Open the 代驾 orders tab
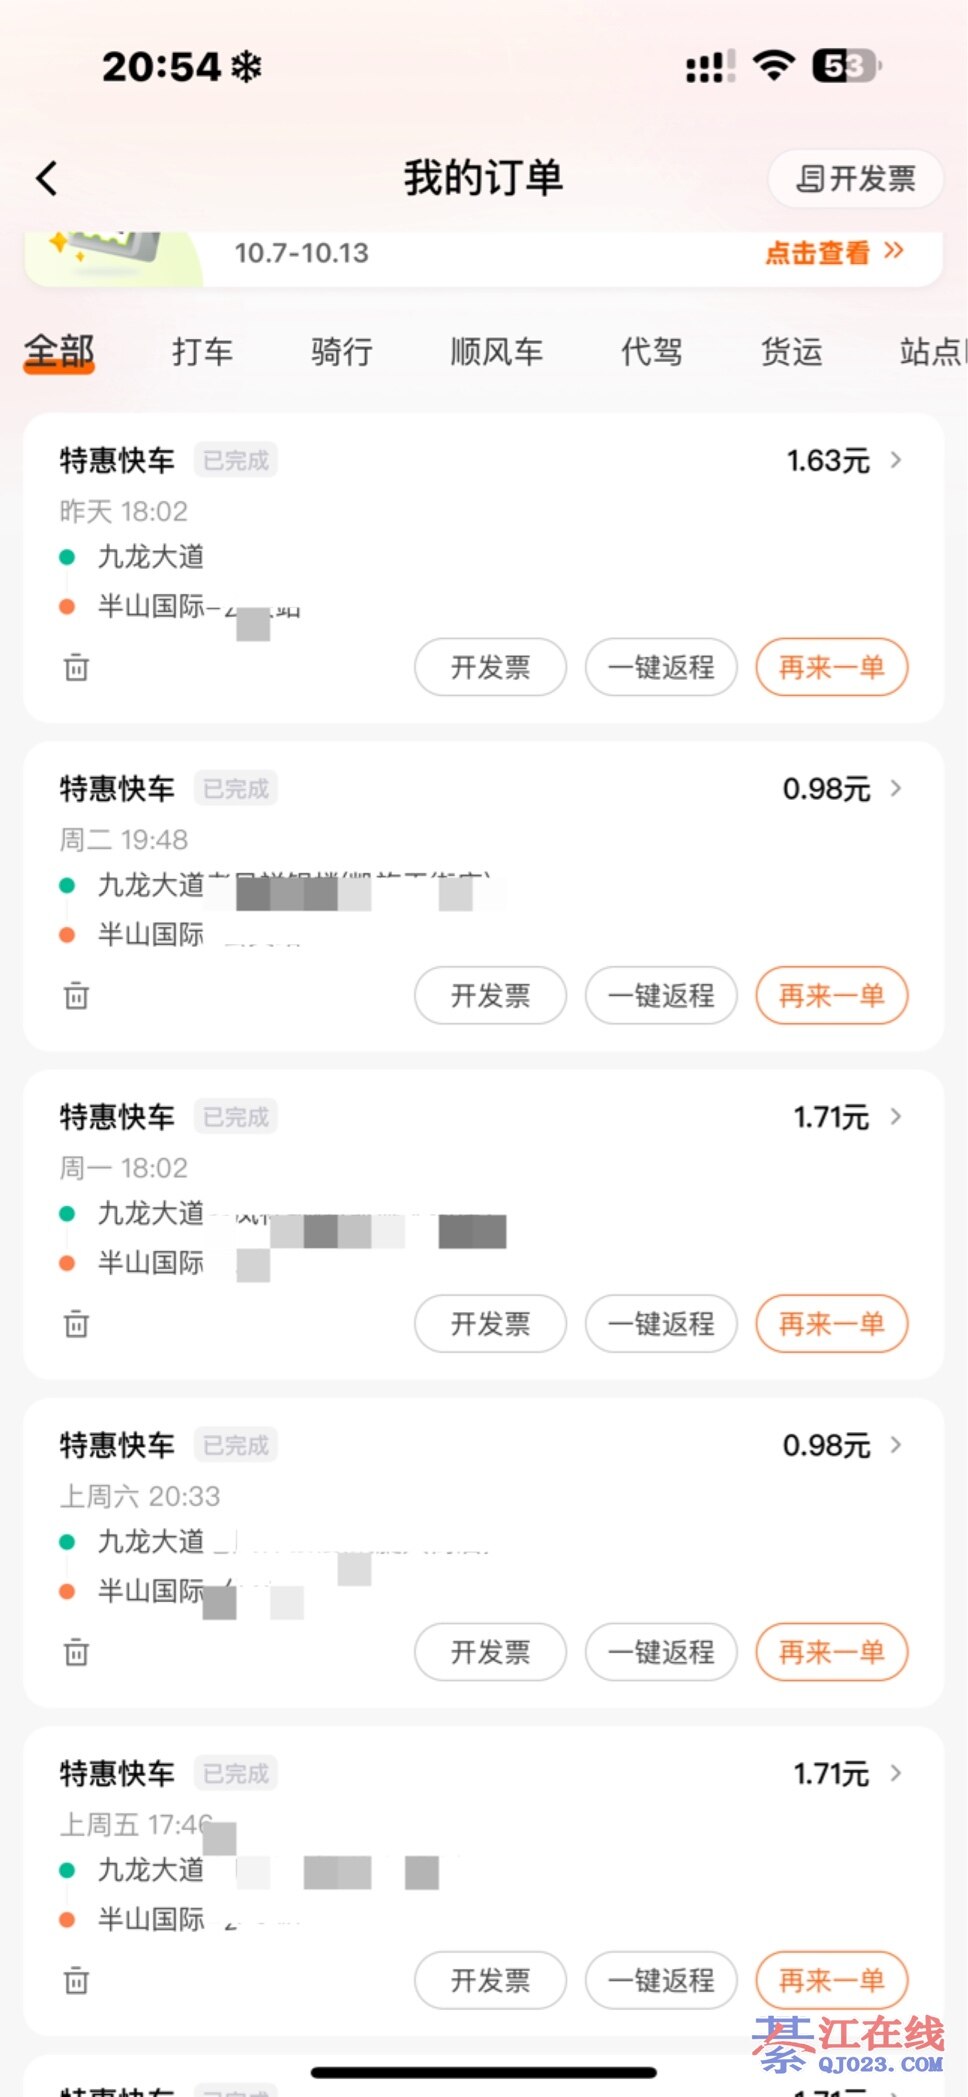Screen dimensions: 968x2097 click(x=651, y=352)
